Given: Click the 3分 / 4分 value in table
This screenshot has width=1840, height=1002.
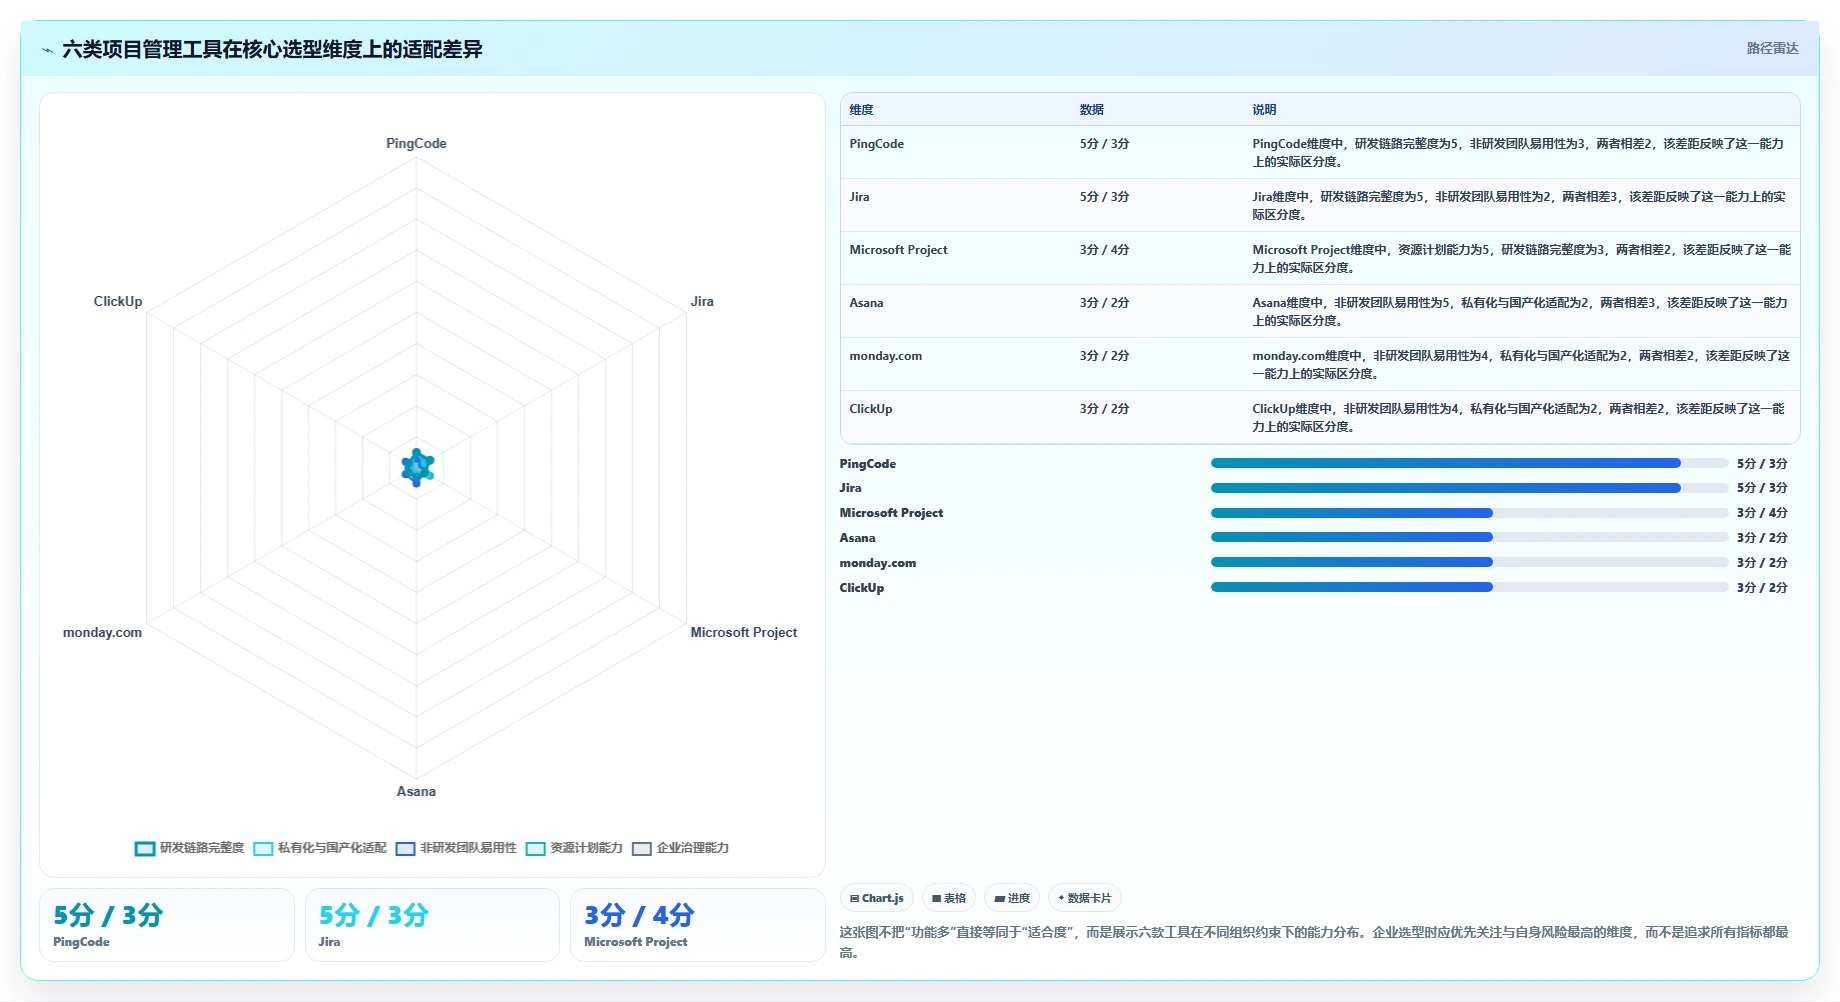Looking at the screenshot, I should click(x=1104, y=250).
